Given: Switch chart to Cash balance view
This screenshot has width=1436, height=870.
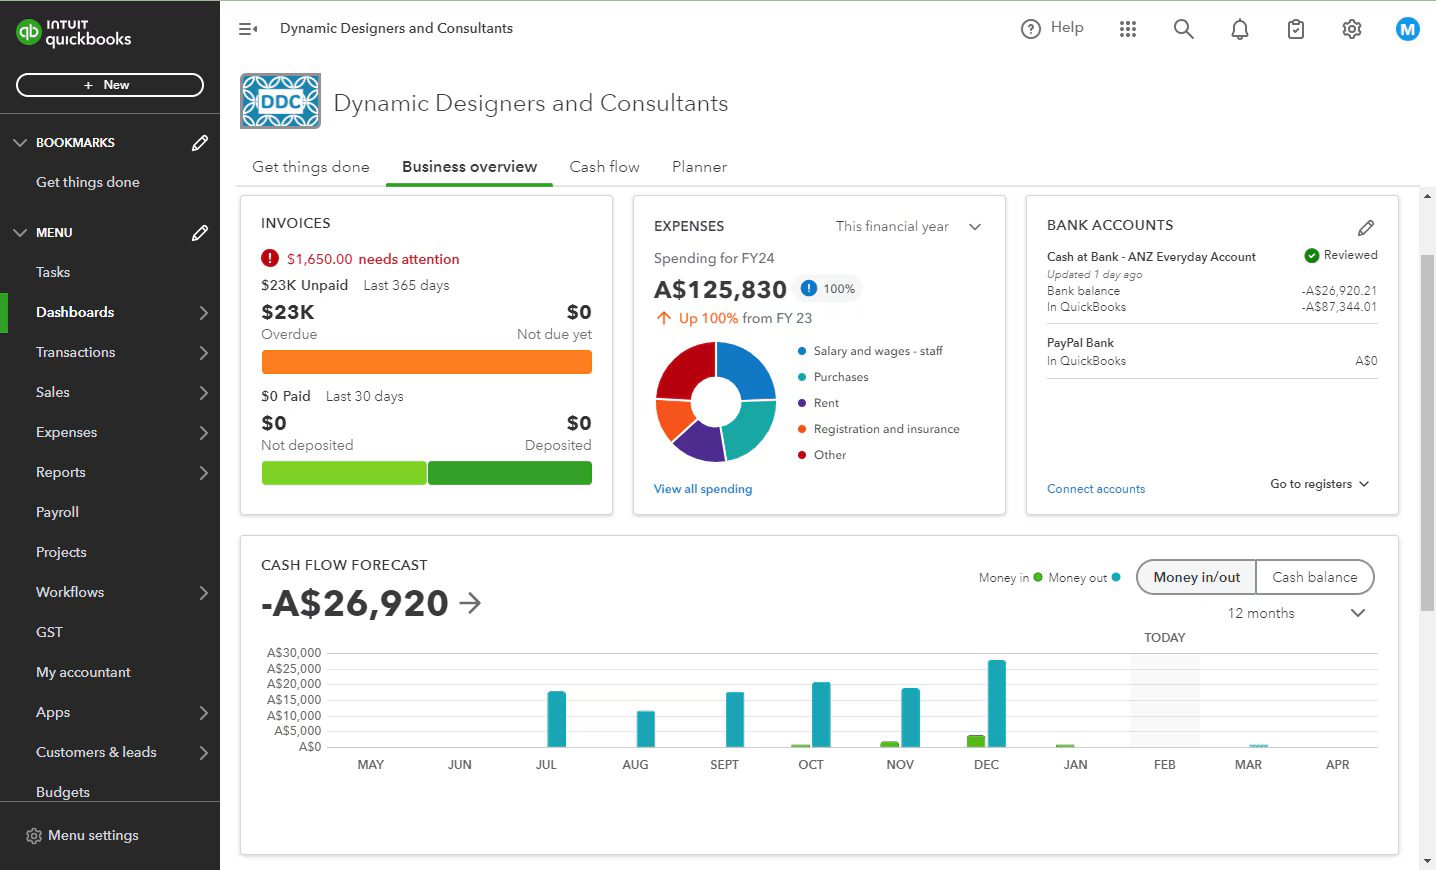Looking at the screenshot, I should point(1314,577).
